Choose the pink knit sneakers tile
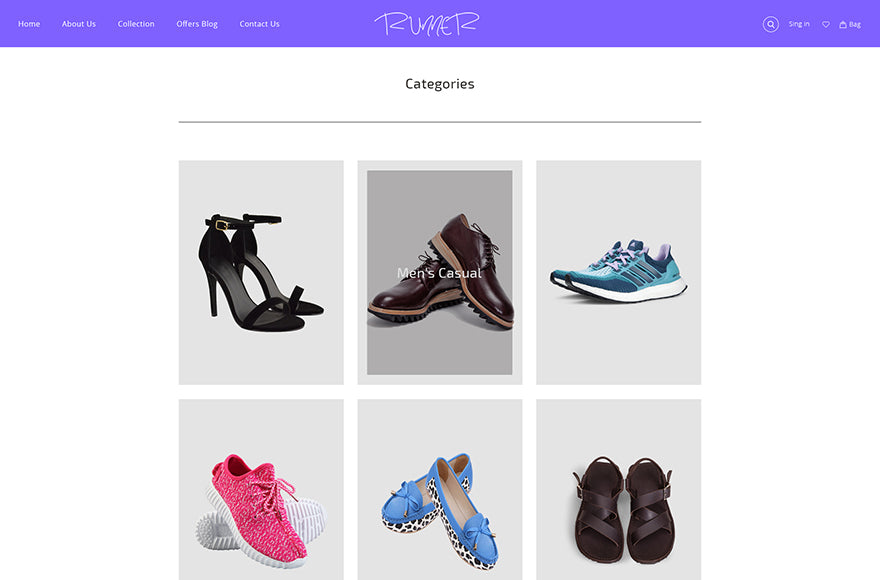The height and width of the screenshot is (580, 880). pyautogui.click(x=261, y=490)
